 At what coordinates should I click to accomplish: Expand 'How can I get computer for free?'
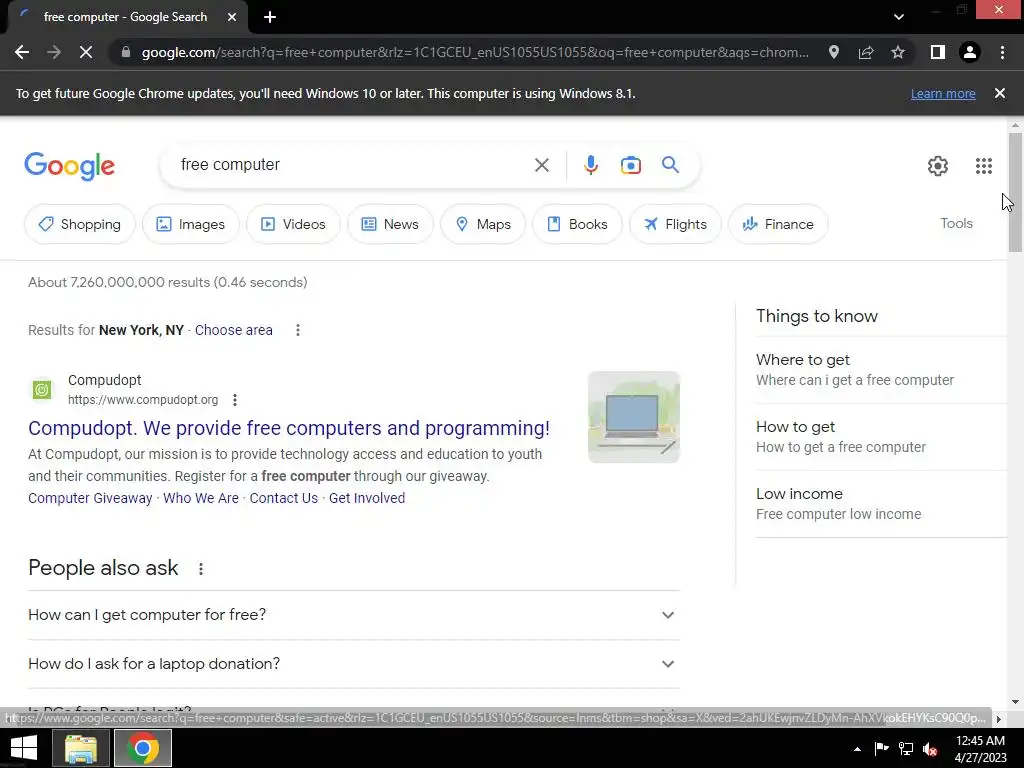tap(354, 615)
